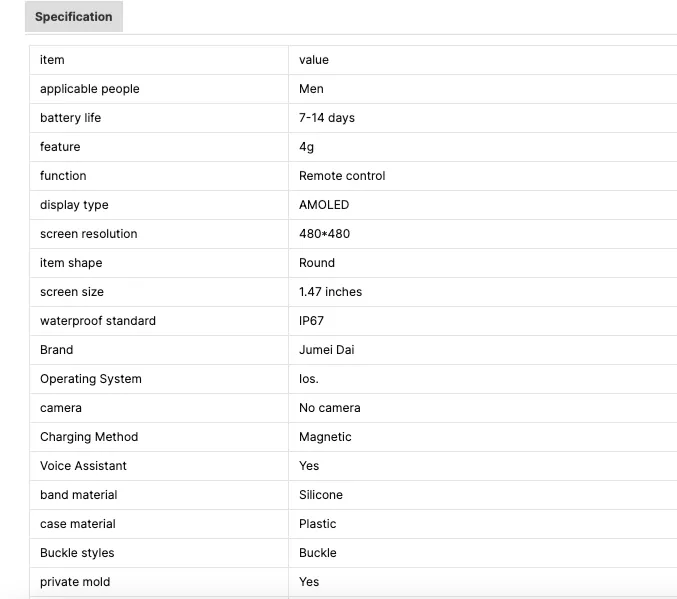Select the 'waterproof standard' label
The height and width of the screenshot is (599, 677).
click(x=98, y=321)
